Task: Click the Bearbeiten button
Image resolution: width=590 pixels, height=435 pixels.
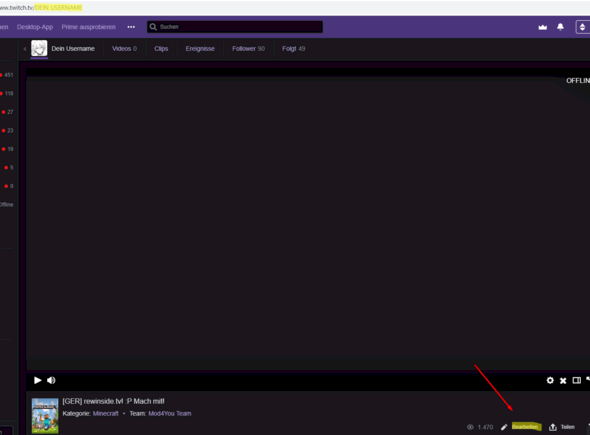Action: [526, 427]
